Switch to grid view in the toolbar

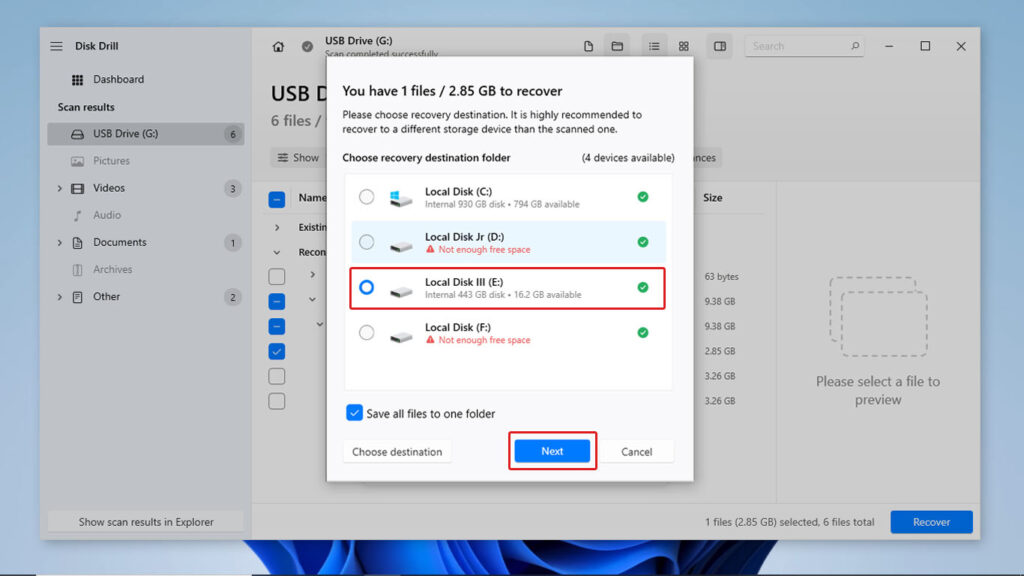(x=684, y=46)
